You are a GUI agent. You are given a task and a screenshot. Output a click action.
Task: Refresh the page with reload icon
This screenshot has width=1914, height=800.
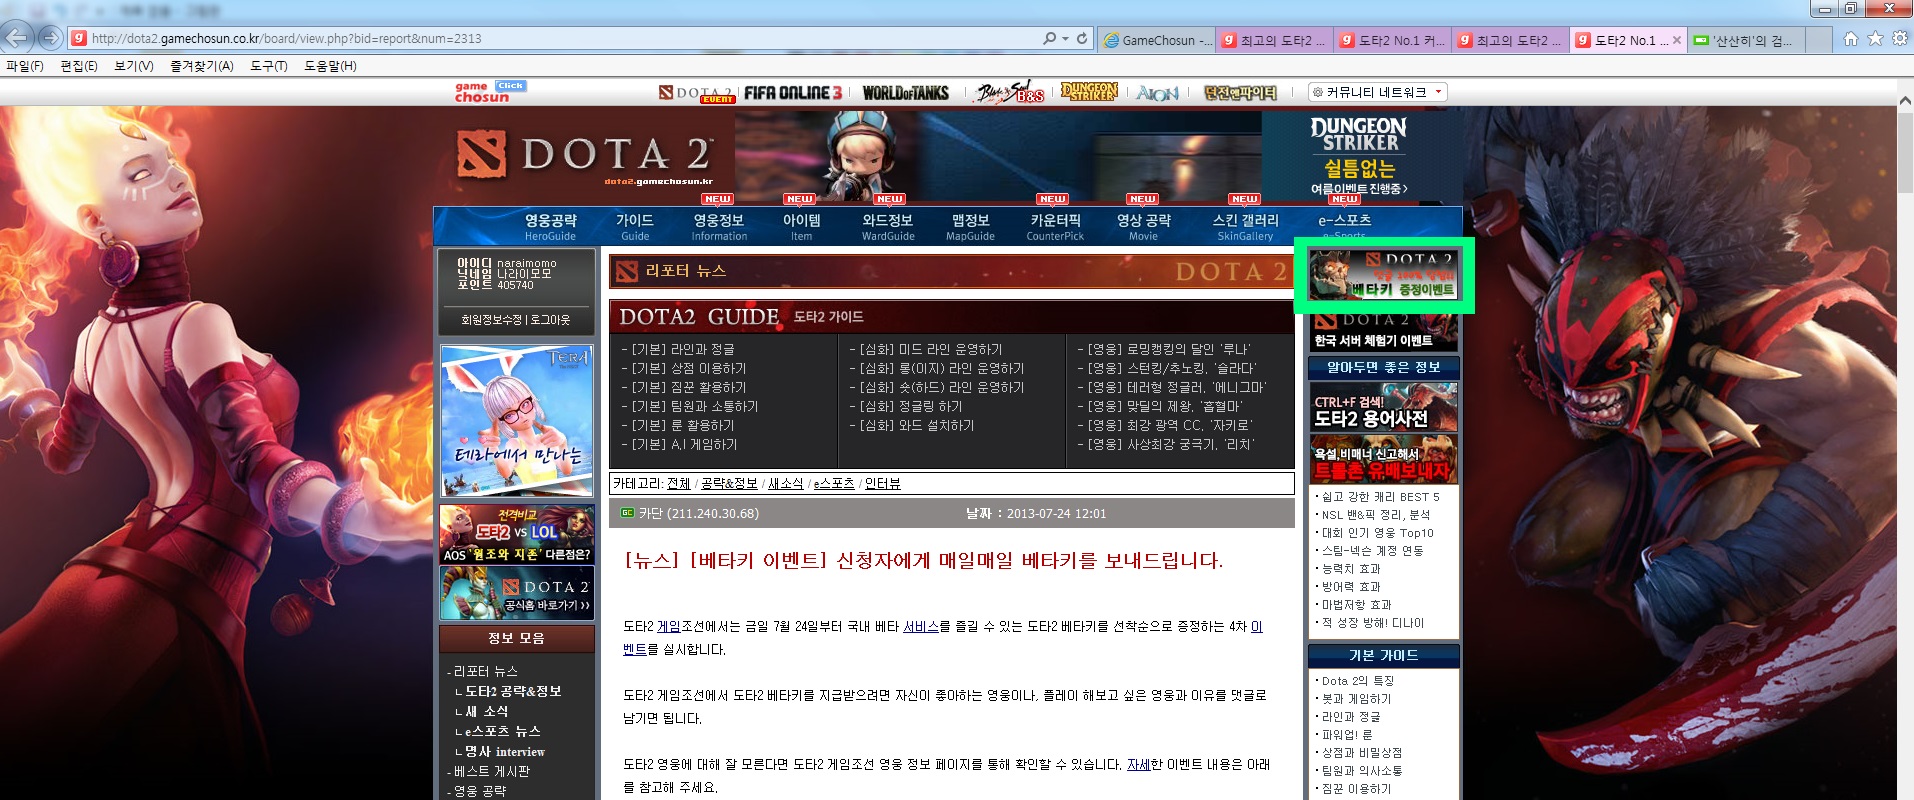click(x=1081, y=38)
